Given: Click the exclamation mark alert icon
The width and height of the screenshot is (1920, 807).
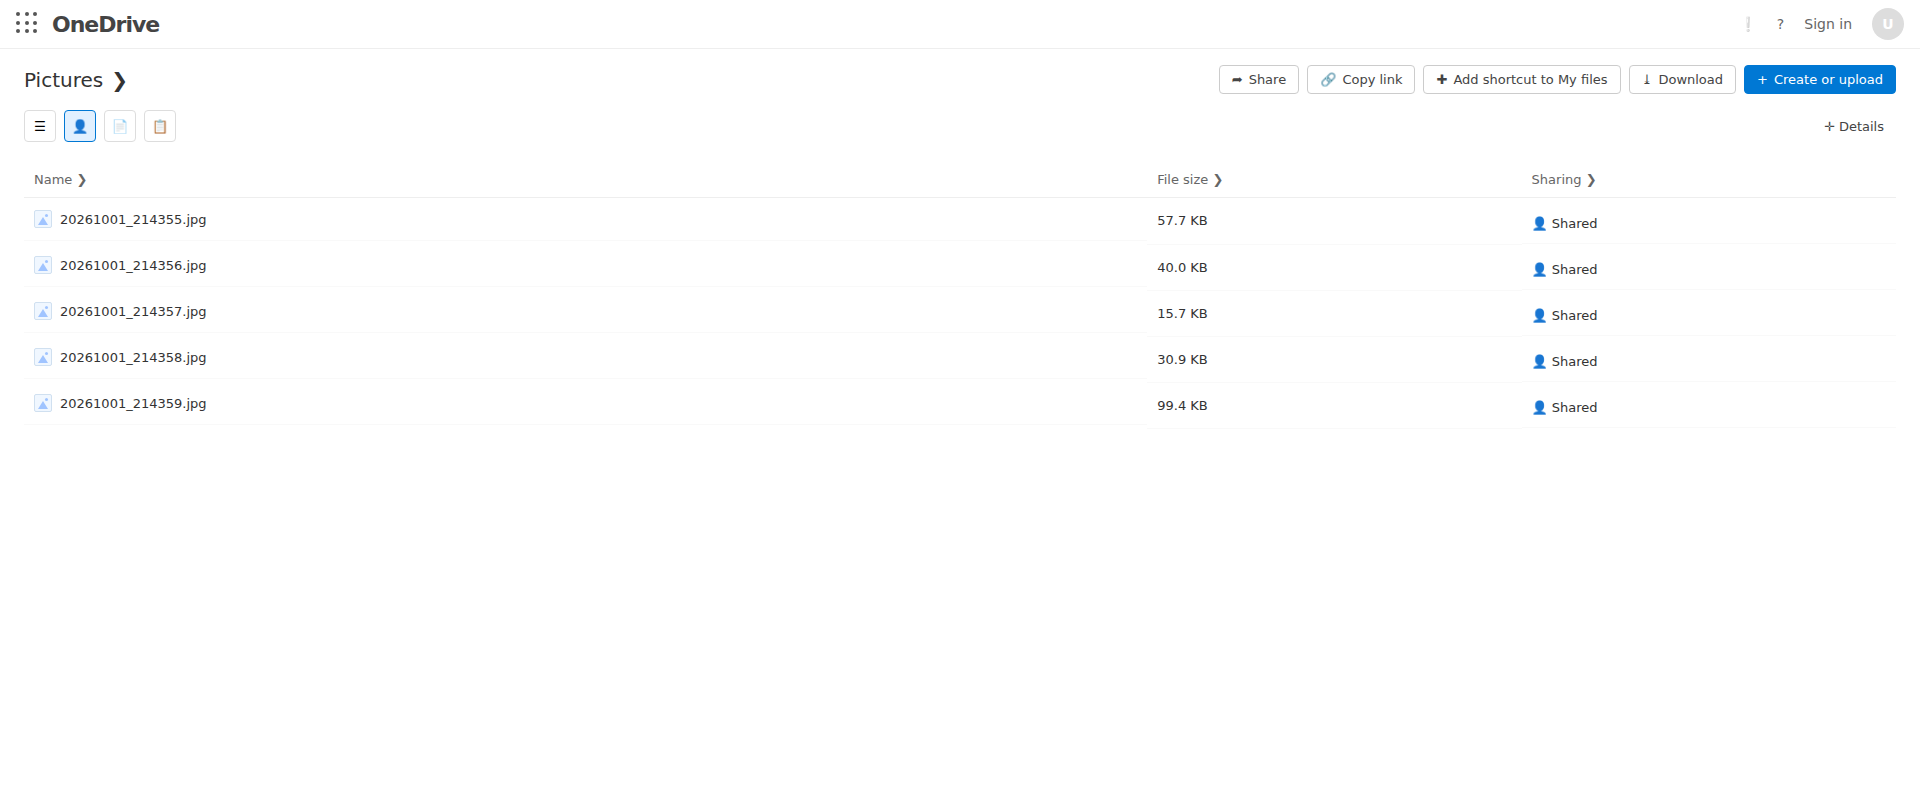Looking at the screenshot, I should (x=1748, y=24).
